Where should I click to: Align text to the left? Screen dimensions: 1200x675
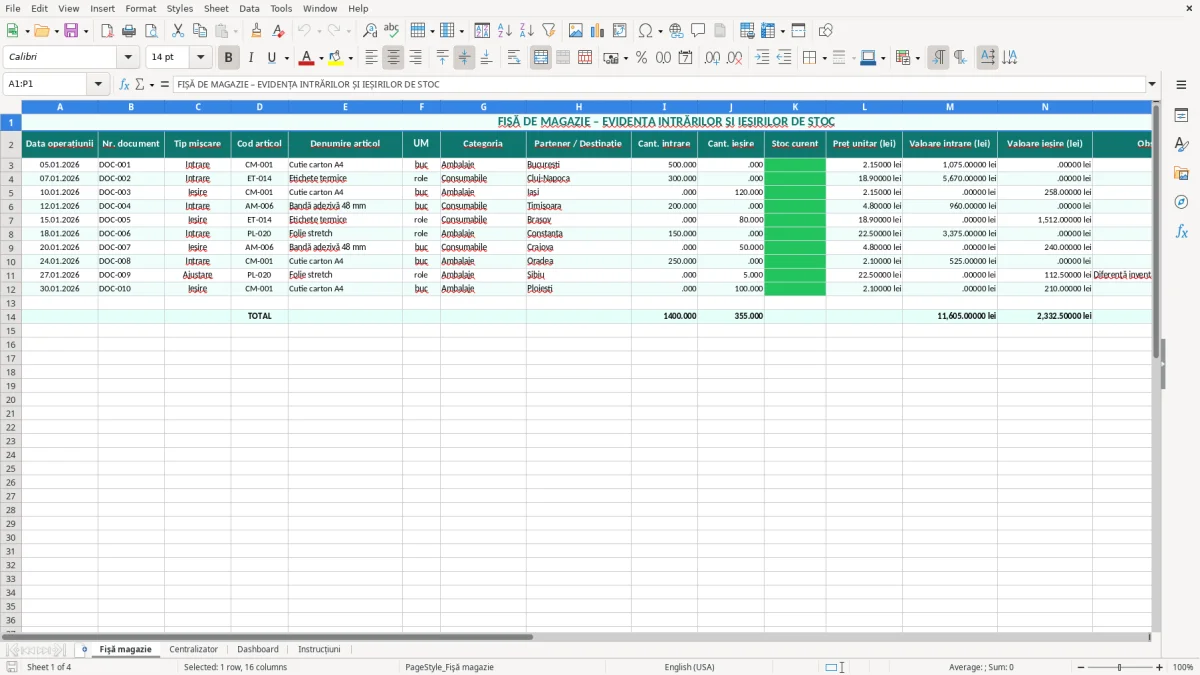tap(372, 58)
